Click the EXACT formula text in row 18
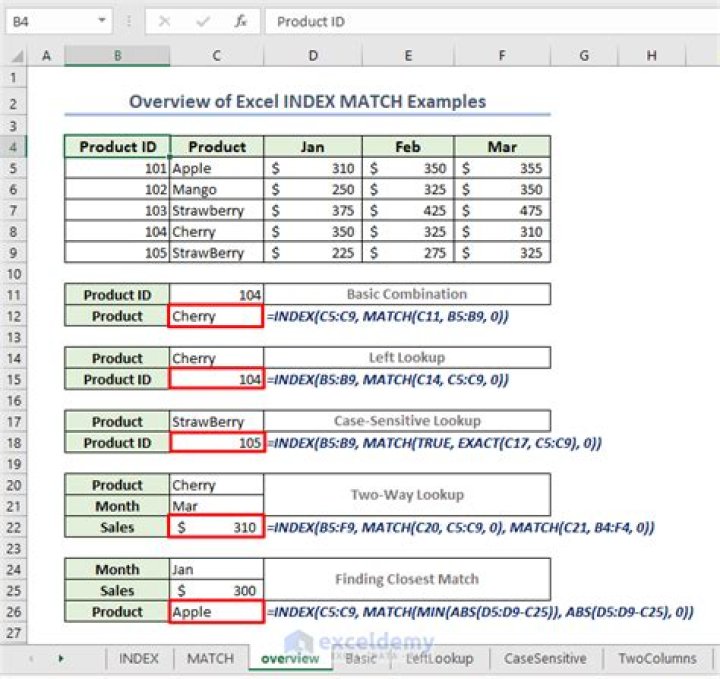Image resolution: width=720 pixels, height=679 pixels. pyautogui.click(x=434, y=443)
